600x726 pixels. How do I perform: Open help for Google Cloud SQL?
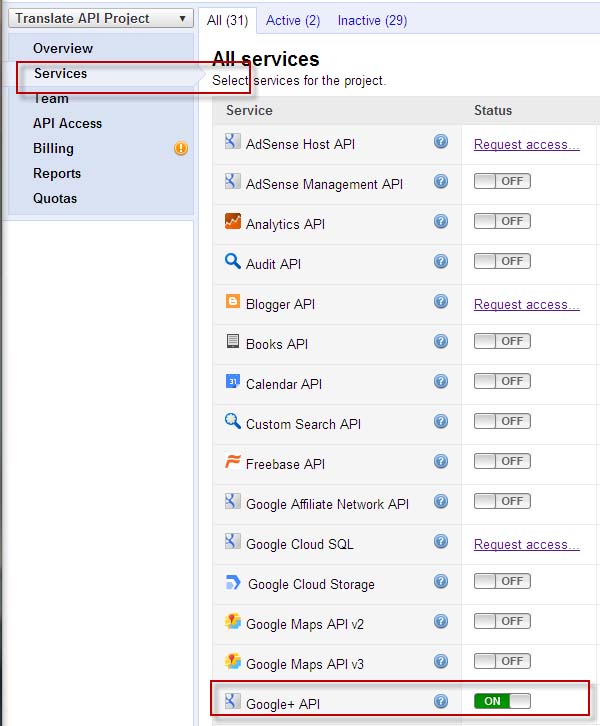[x=441, y=541]
